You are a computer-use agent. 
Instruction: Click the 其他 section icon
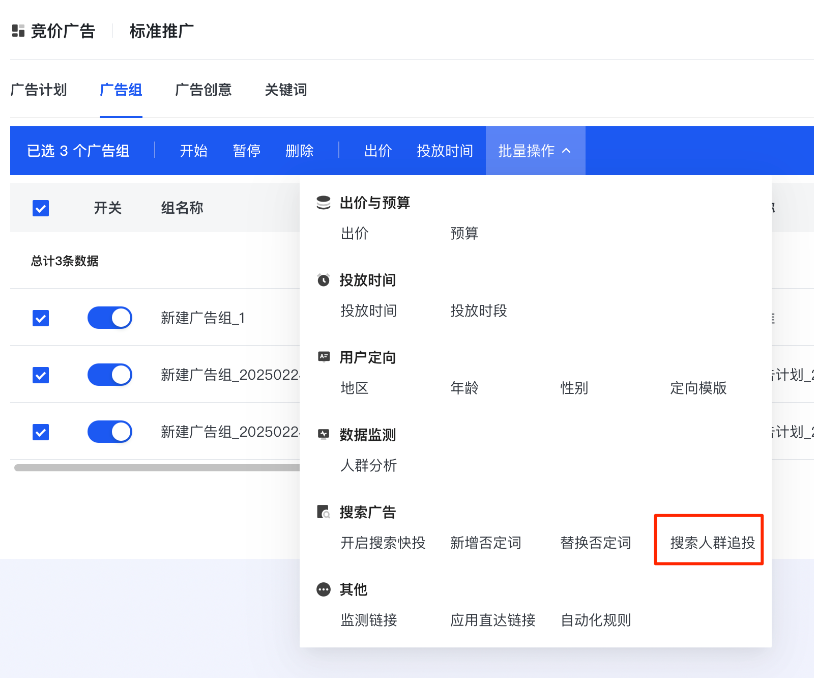[322, 590]
